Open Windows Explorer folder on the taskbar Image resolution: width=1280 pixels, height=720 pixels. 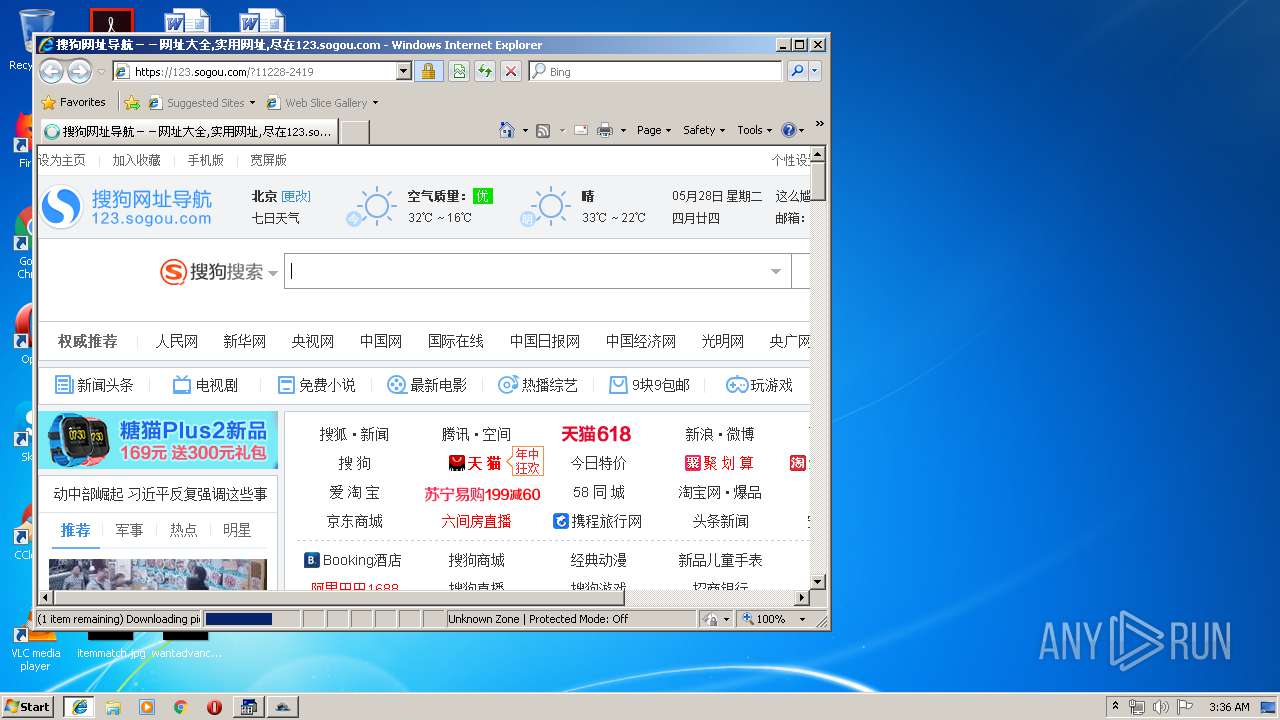point(113,707)
